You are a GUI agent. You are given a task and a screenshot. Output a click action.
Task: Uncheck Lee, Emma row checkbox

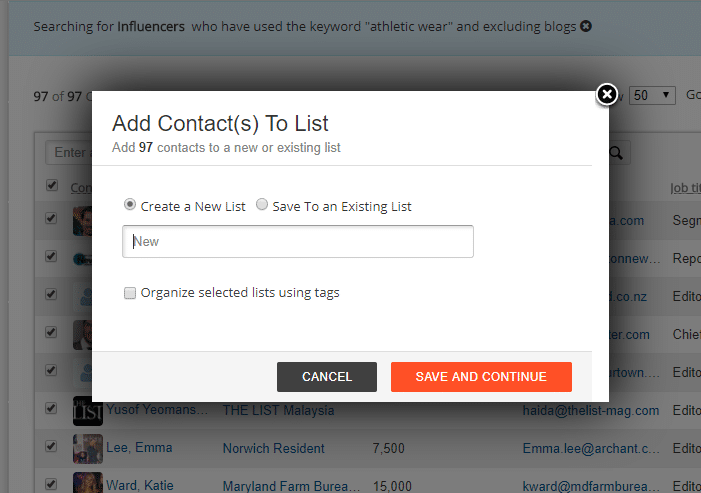51,447
